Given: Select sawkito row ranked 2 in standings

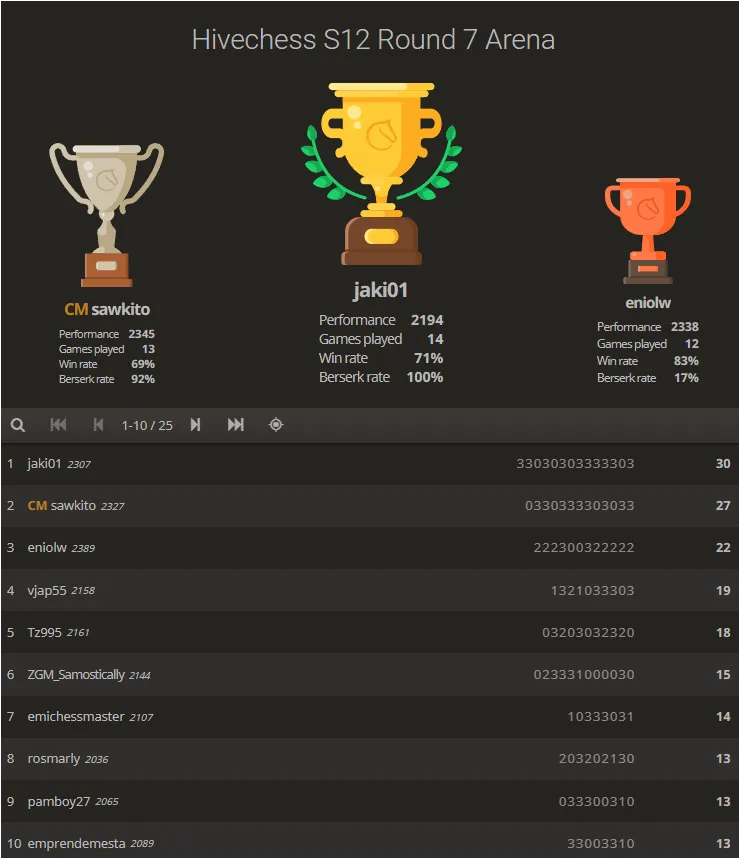Looking at the screenshot, I should tap(370, 506).
